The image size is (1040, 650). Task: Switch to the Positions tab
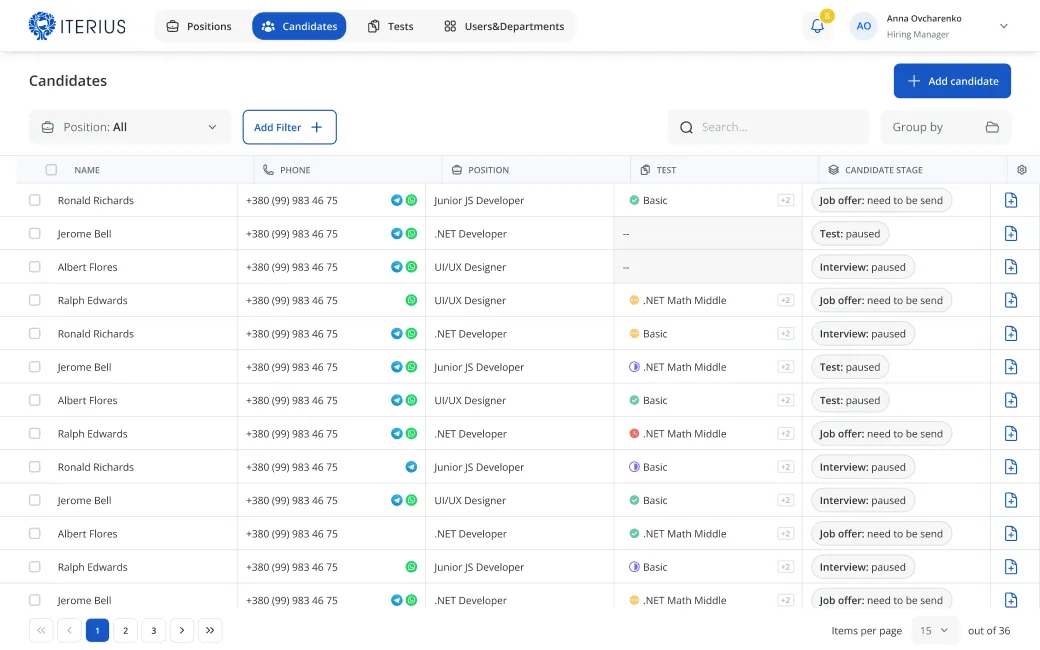pyautogui.click(x=199, y=26)
